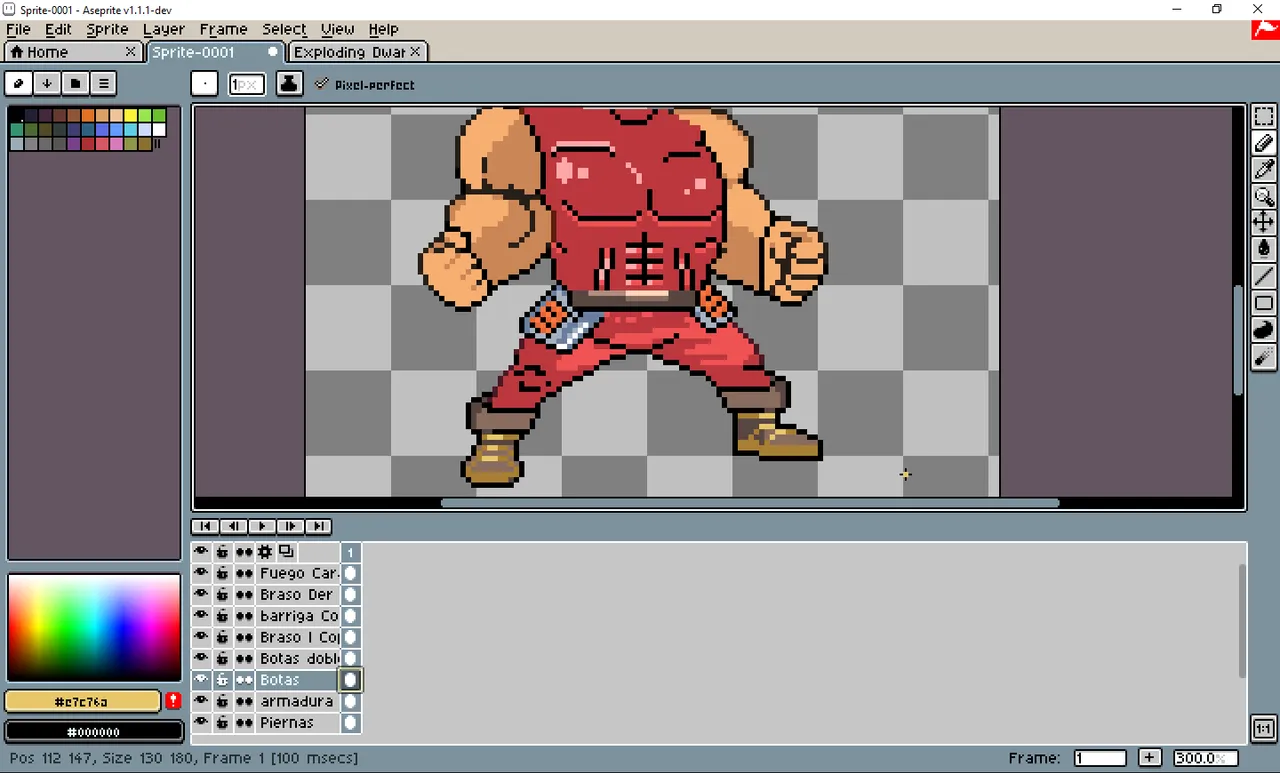1280x773 pixels.
Task: Select the Paint Bucket tool
Action: [1264, 249]
